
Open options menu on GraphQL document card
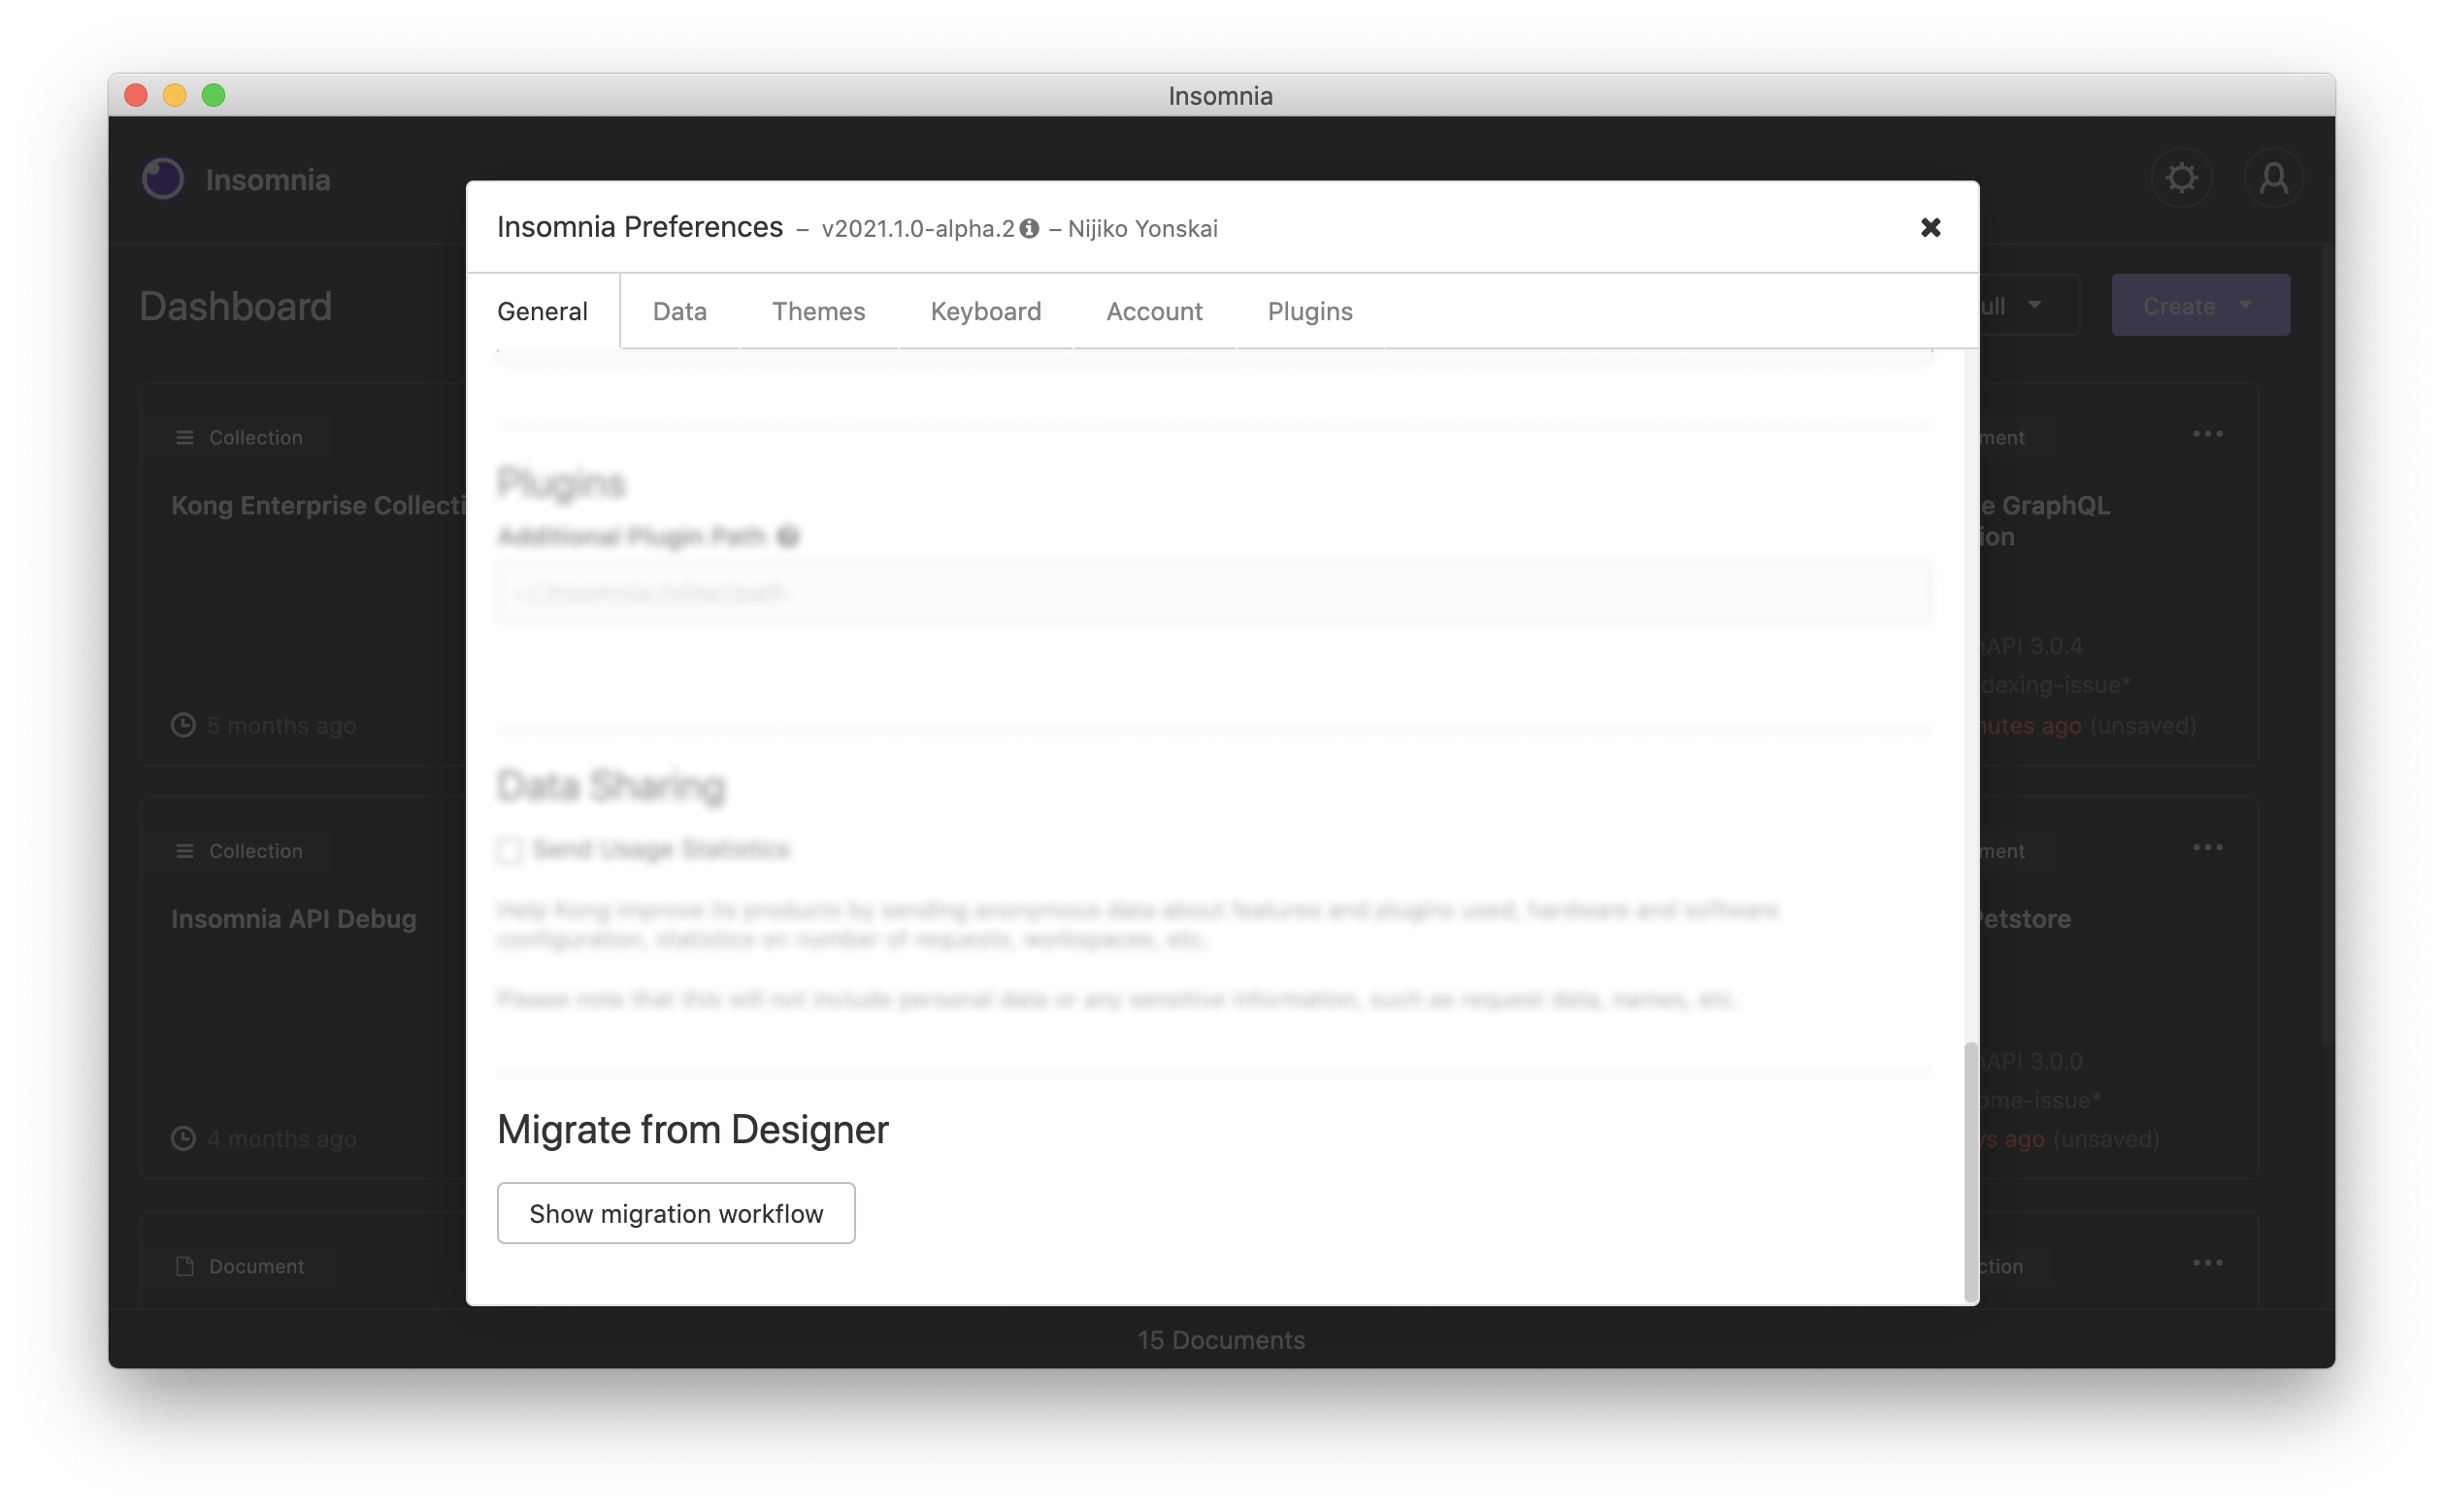coord(2207,434)
